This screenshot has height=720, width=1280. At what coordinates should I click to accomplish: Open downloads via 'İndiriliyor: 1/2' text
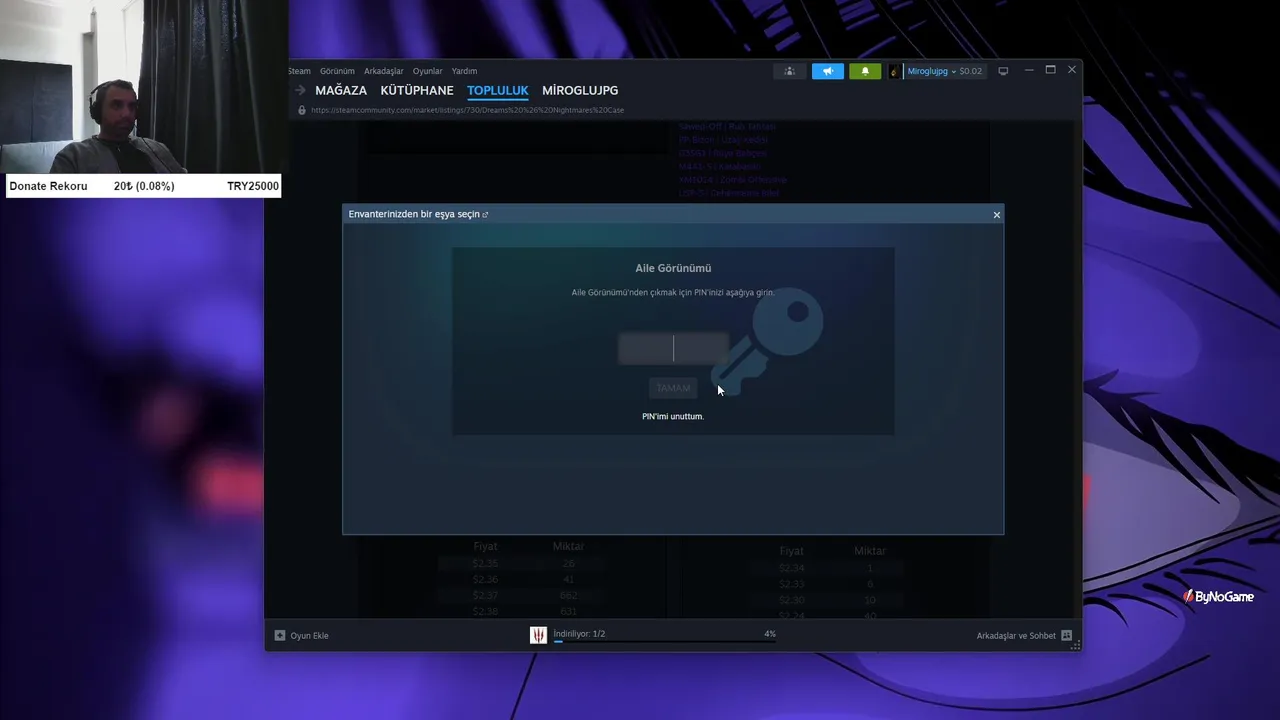click(579, 634)
